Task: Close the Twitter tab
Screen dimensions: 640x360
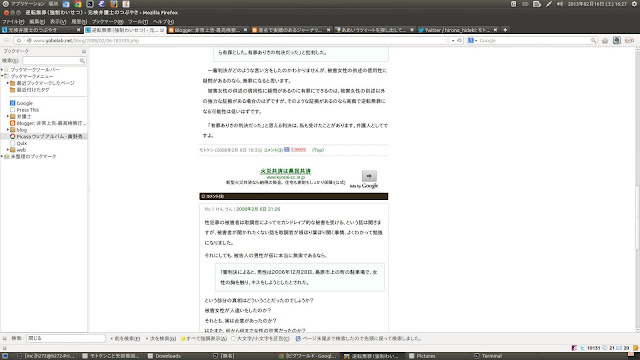Action: 495,30
